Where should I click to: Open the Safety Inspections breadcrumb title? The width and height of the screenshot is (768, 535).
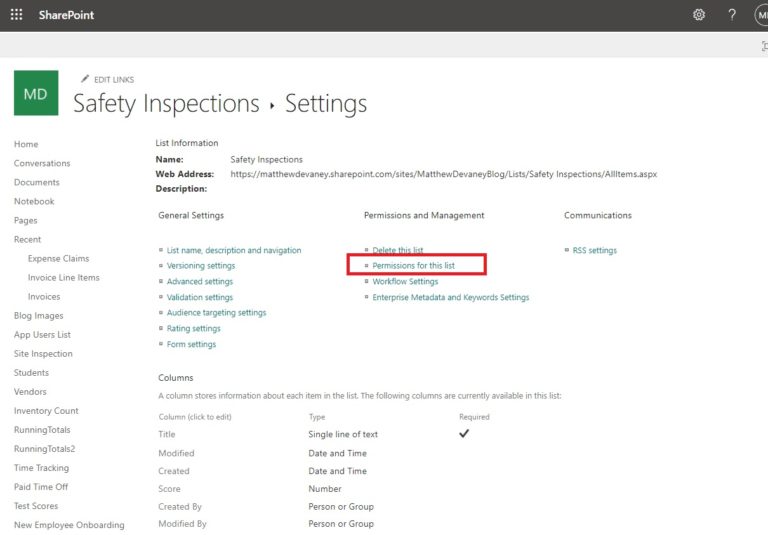coord(166,104)
